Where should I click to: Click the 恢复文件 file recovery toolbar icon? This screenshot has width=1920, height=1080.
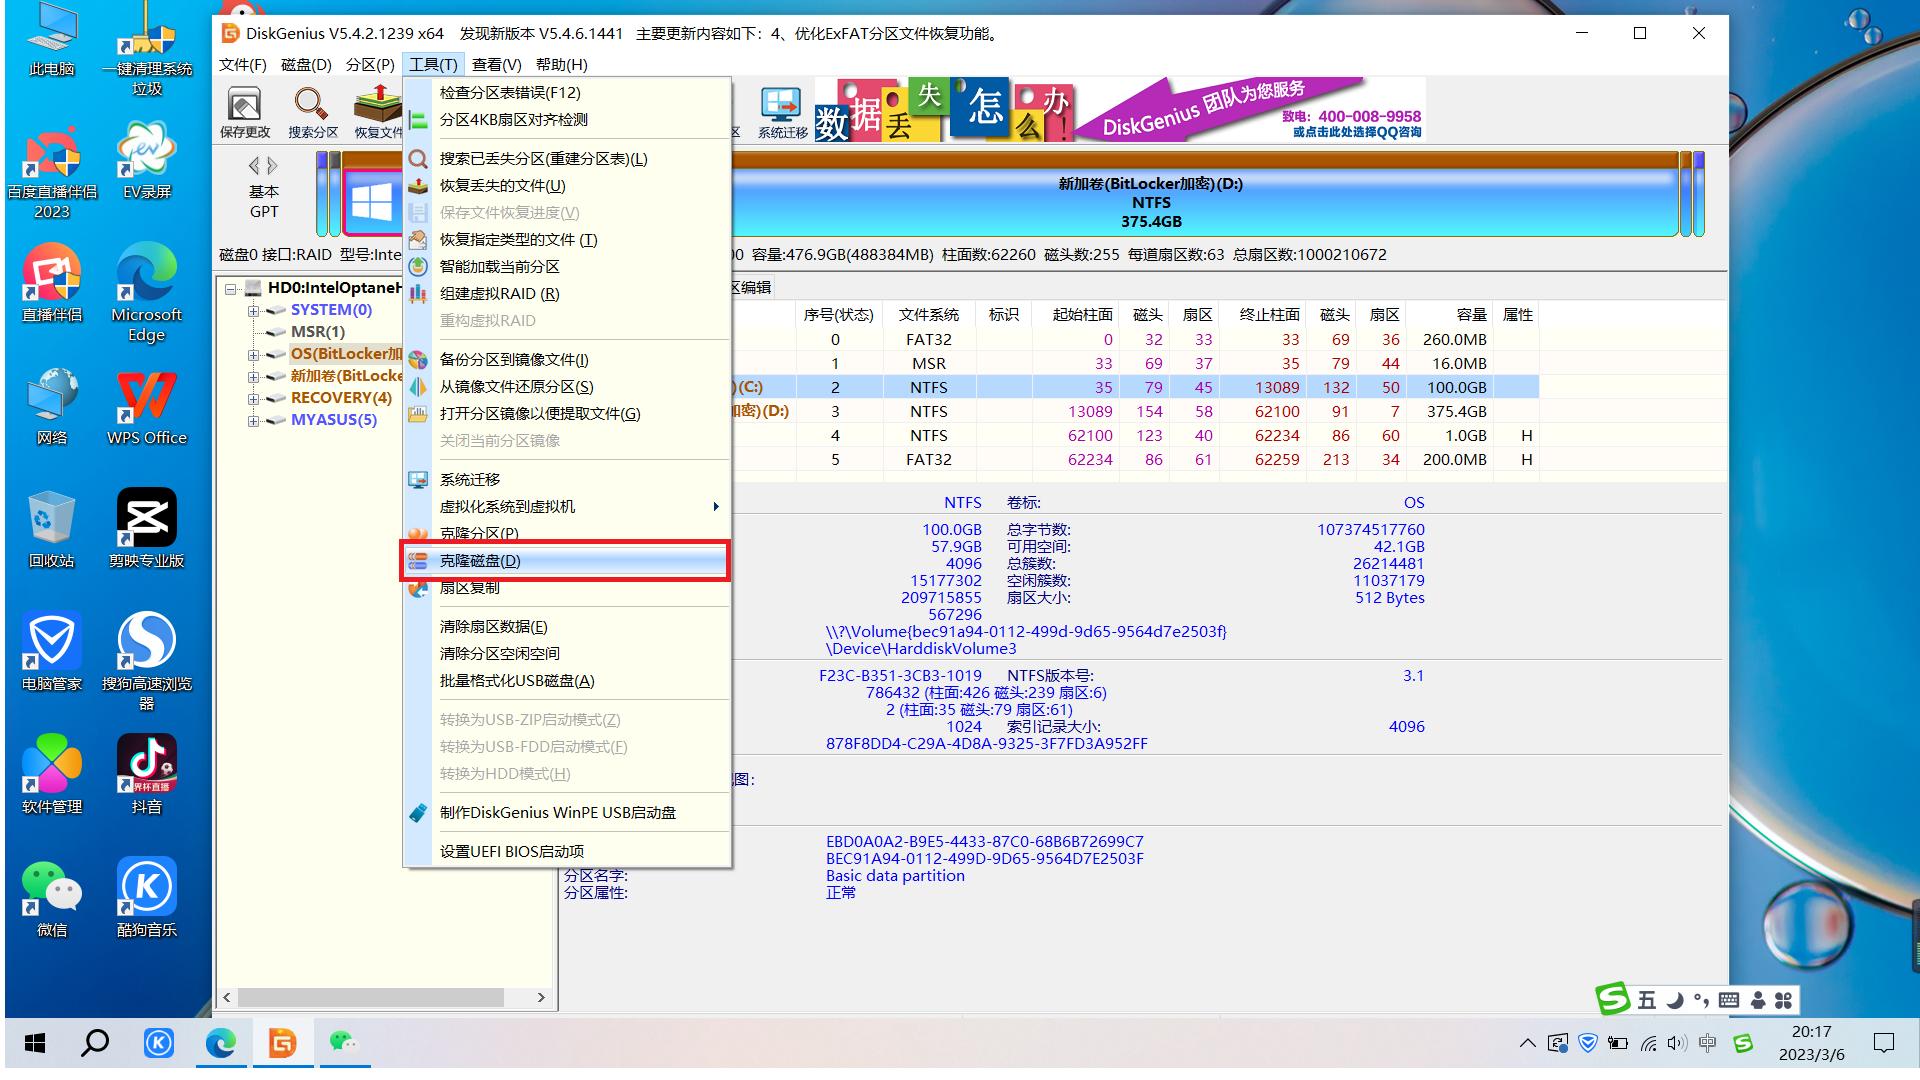point(378,110)
